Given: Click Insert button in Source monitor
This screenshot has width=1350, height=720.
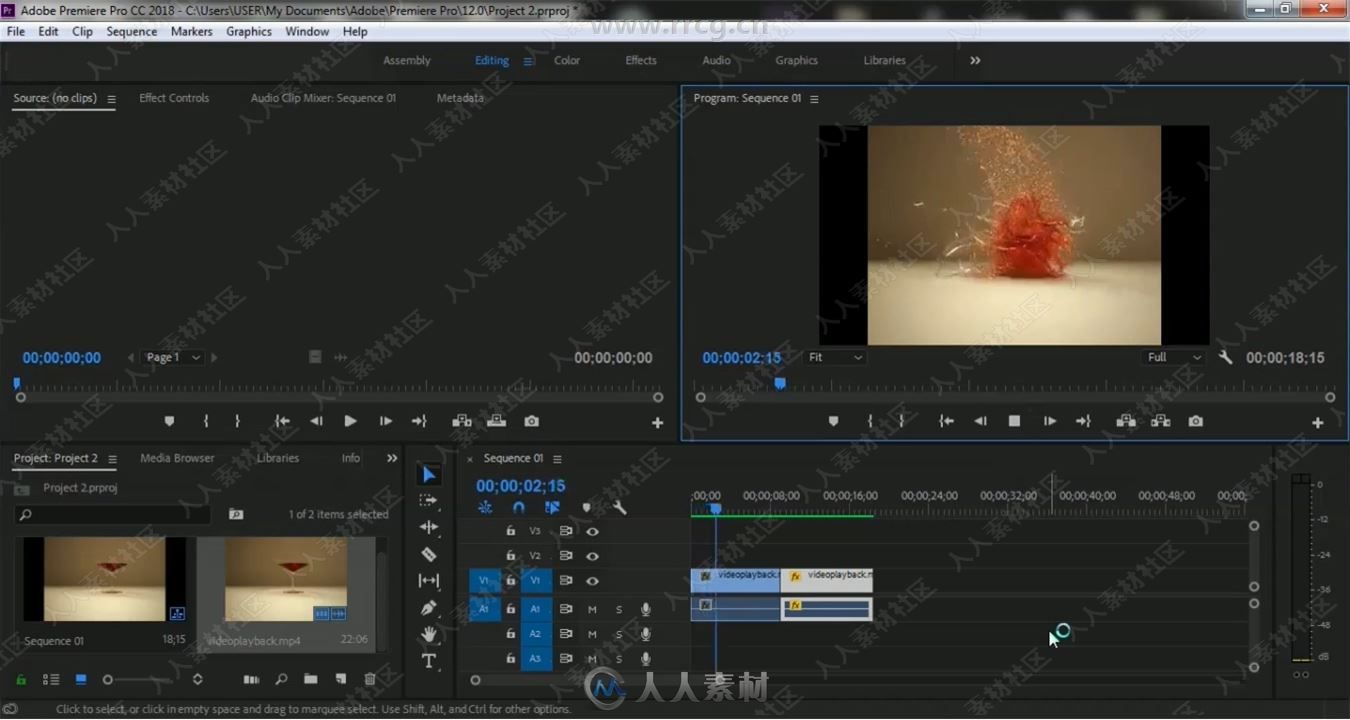Looking at the screenshot, I should 462,422.
